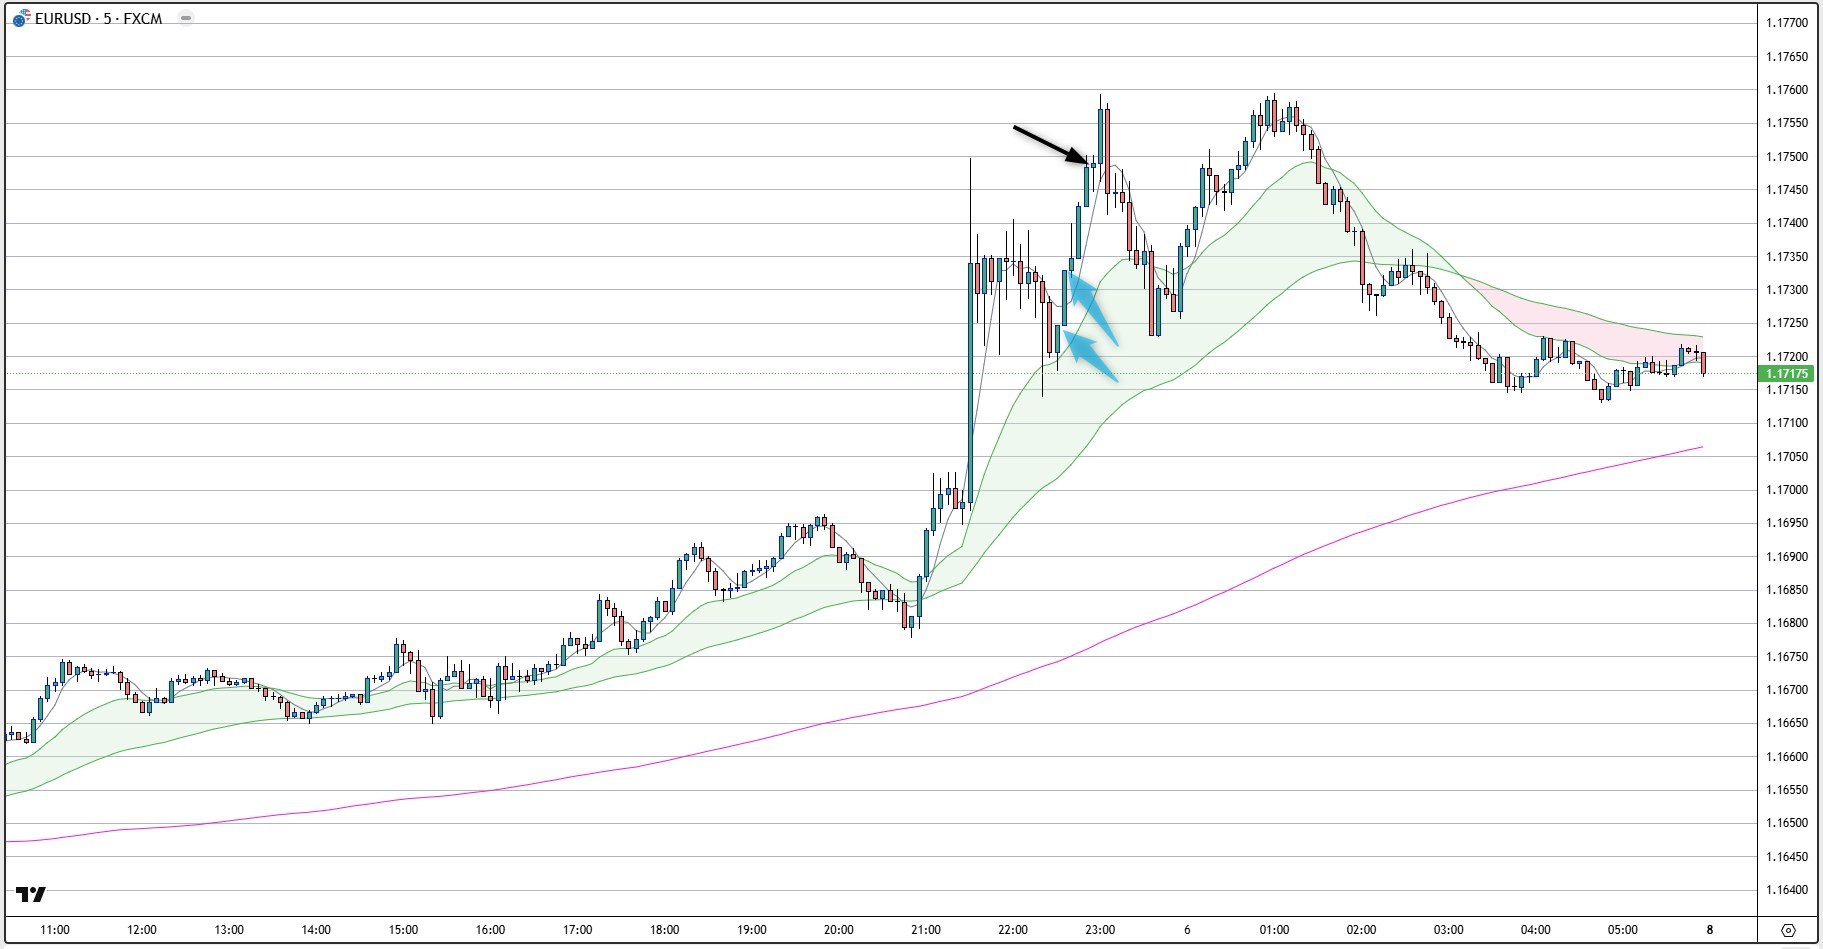Click the bold date 6 on time axis

coord(1187,930)
